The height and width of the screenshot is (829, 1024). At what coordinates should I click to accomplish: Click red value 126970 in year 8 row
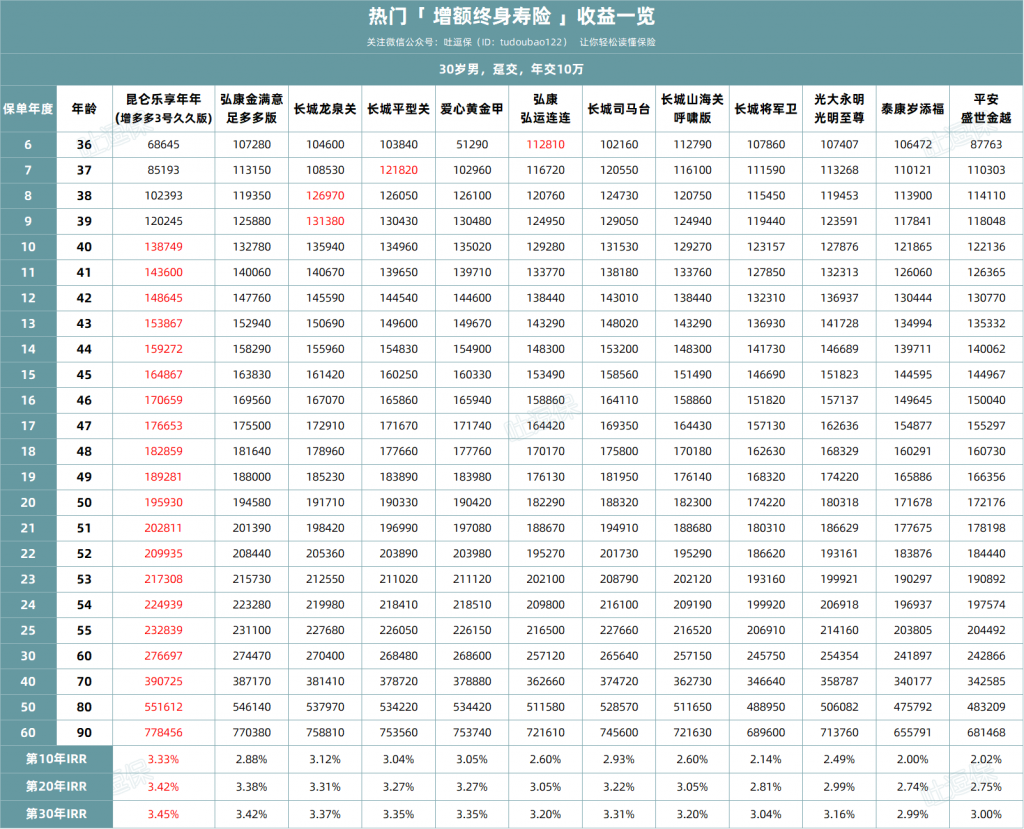pos(325,195)
